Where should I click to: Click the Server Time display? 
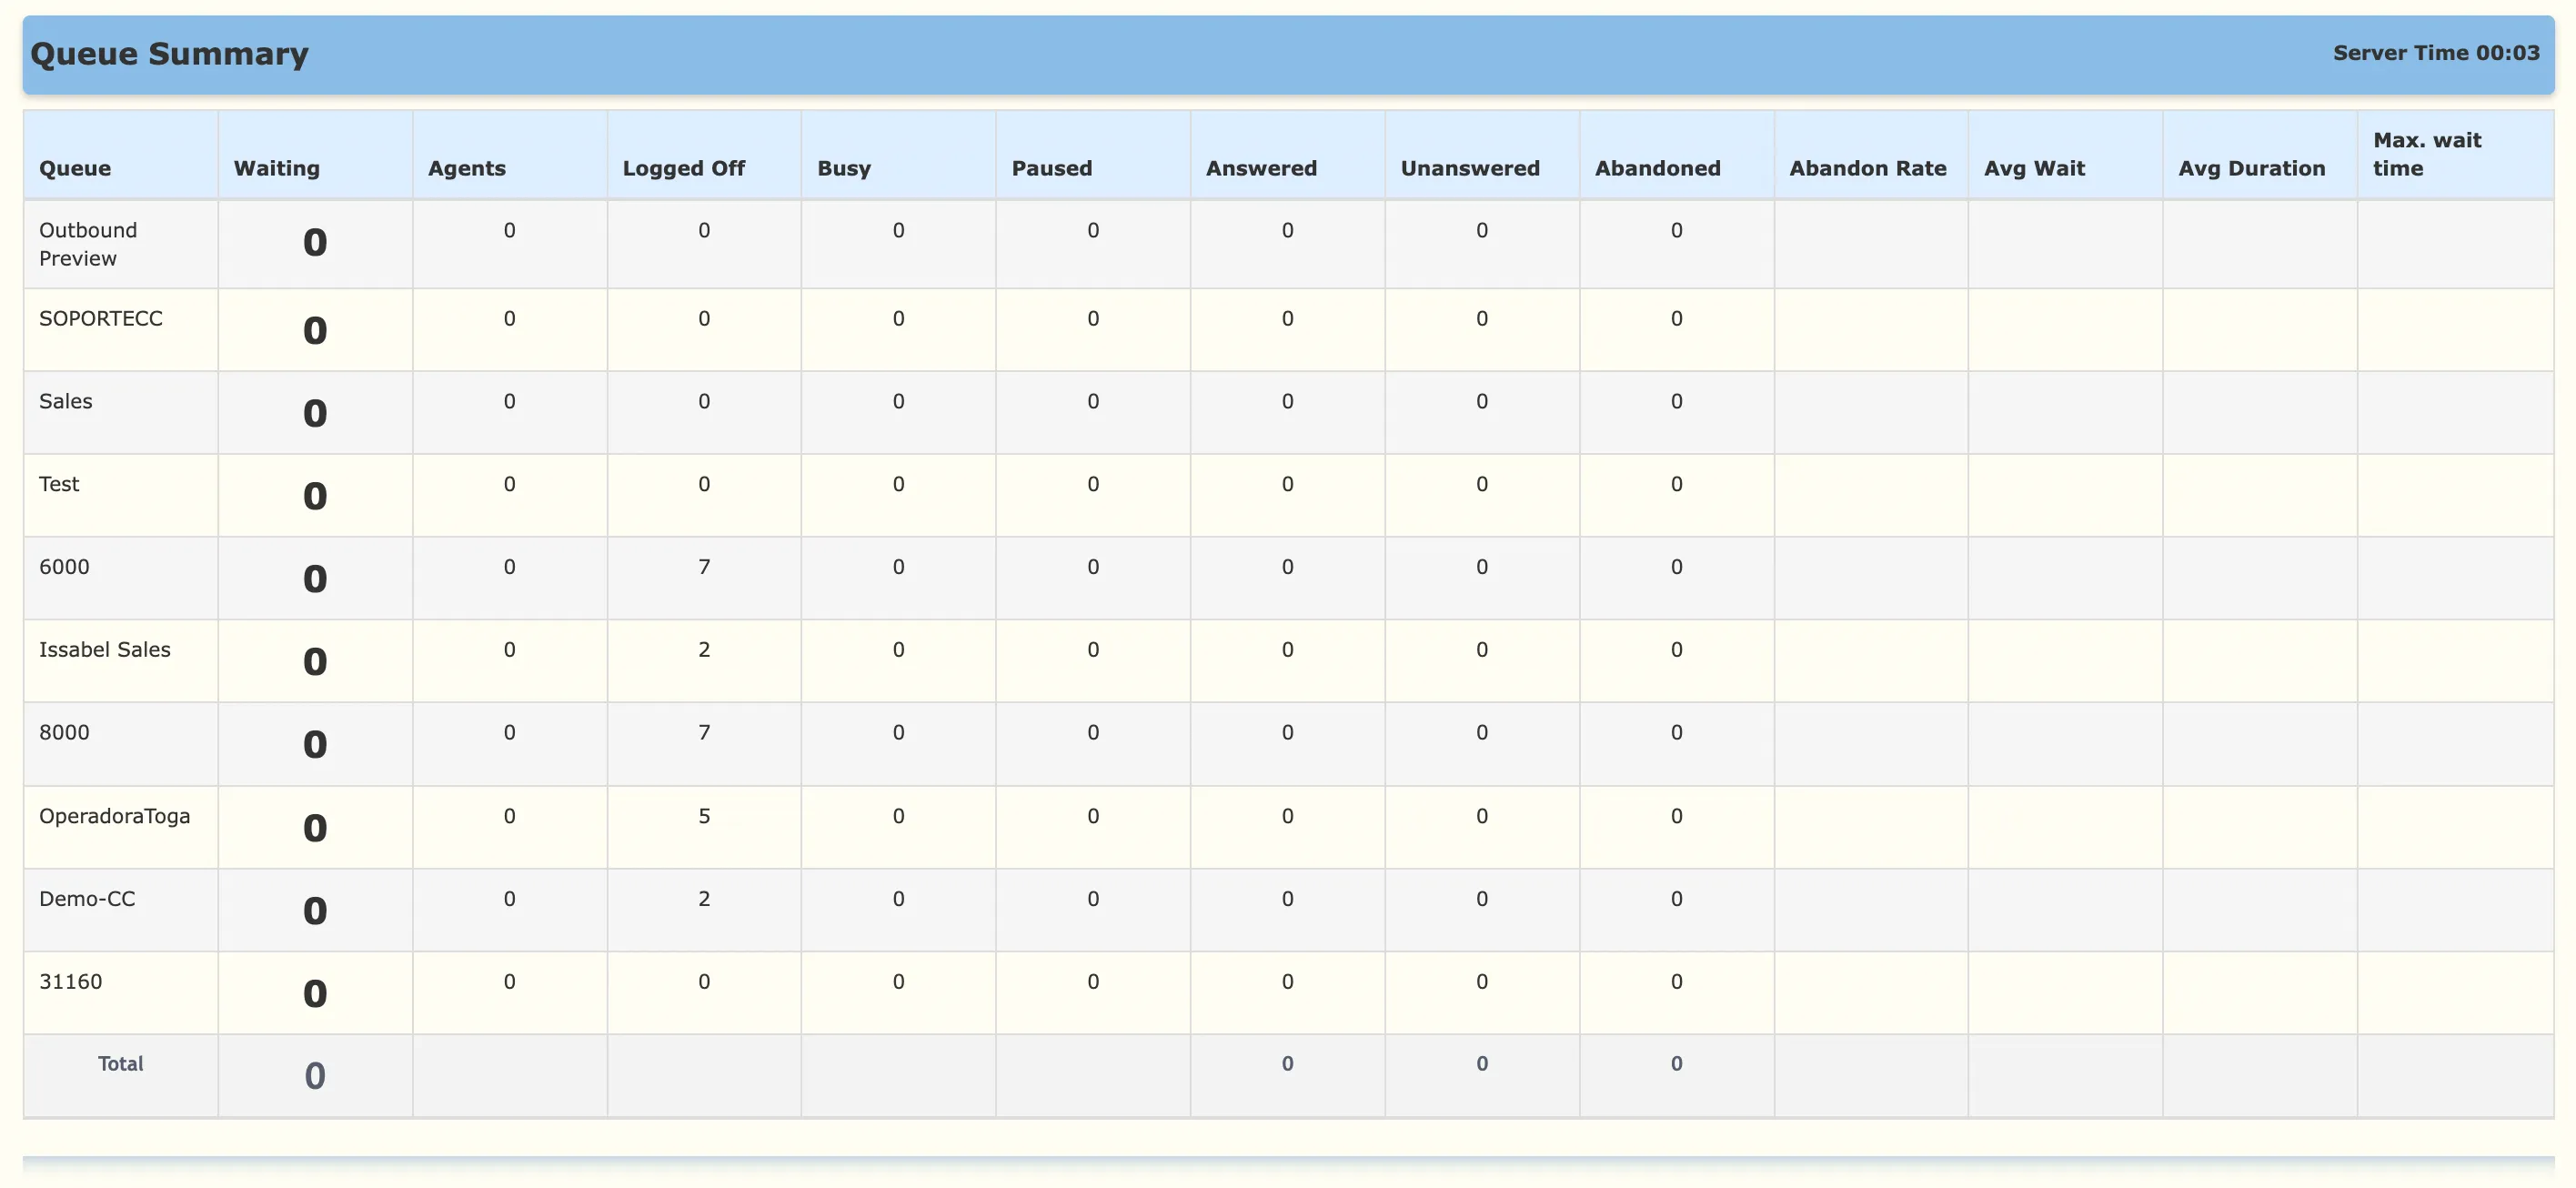click(x=2435, y=53)
